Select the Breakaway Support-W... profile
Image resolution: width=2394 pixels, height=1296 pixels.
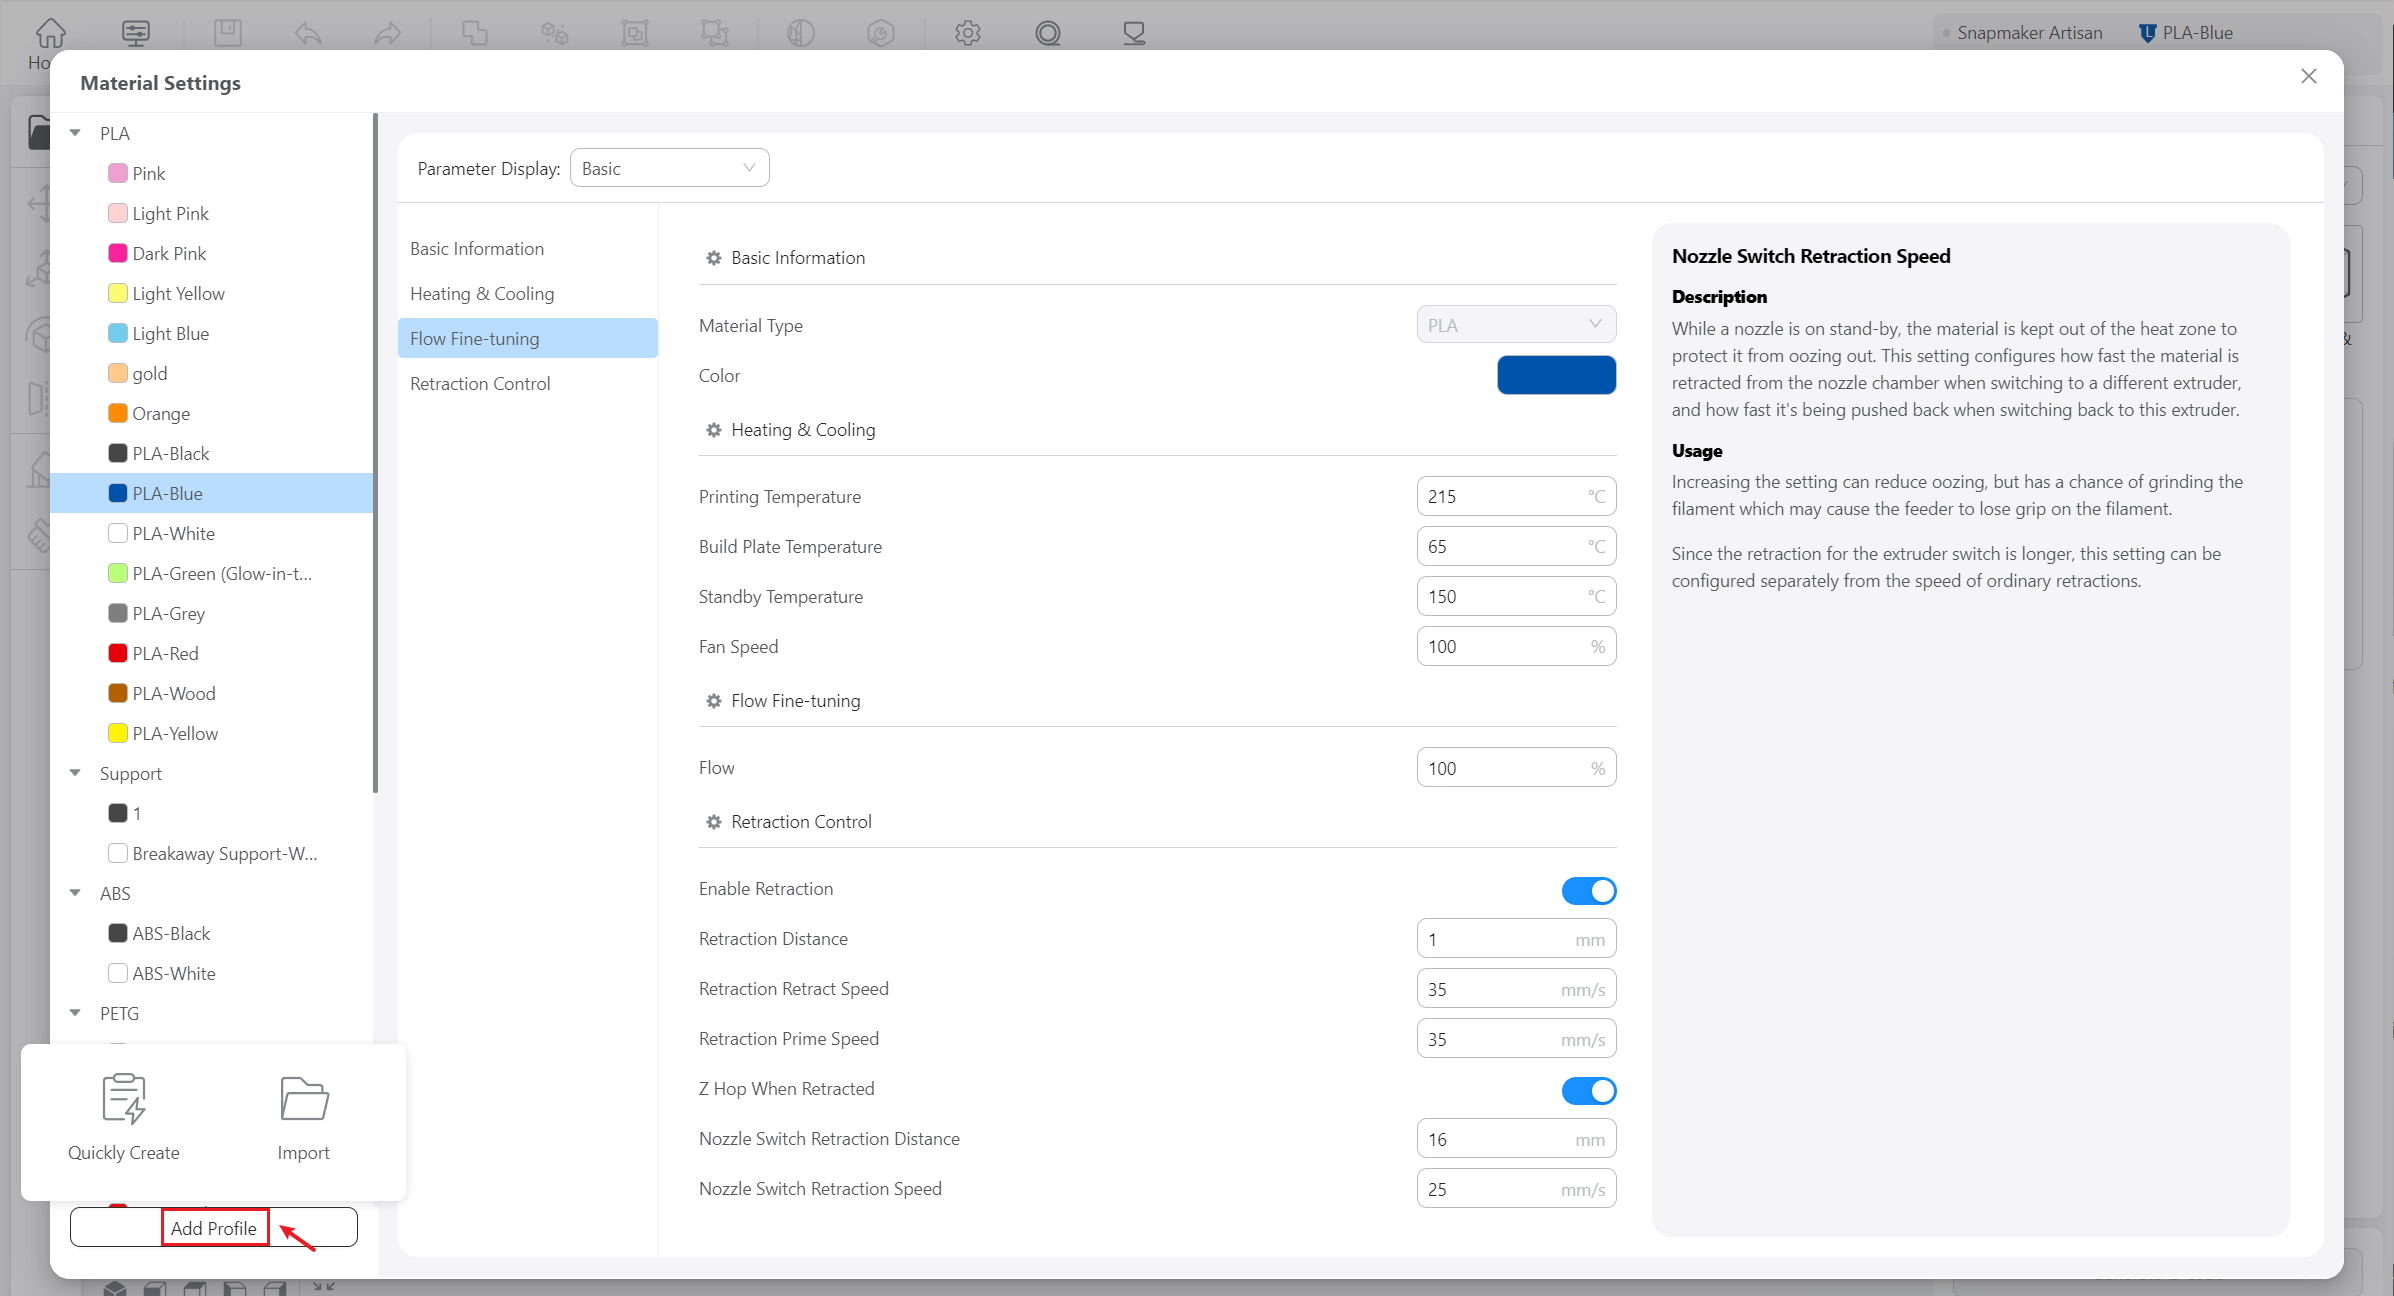point(212,853)
